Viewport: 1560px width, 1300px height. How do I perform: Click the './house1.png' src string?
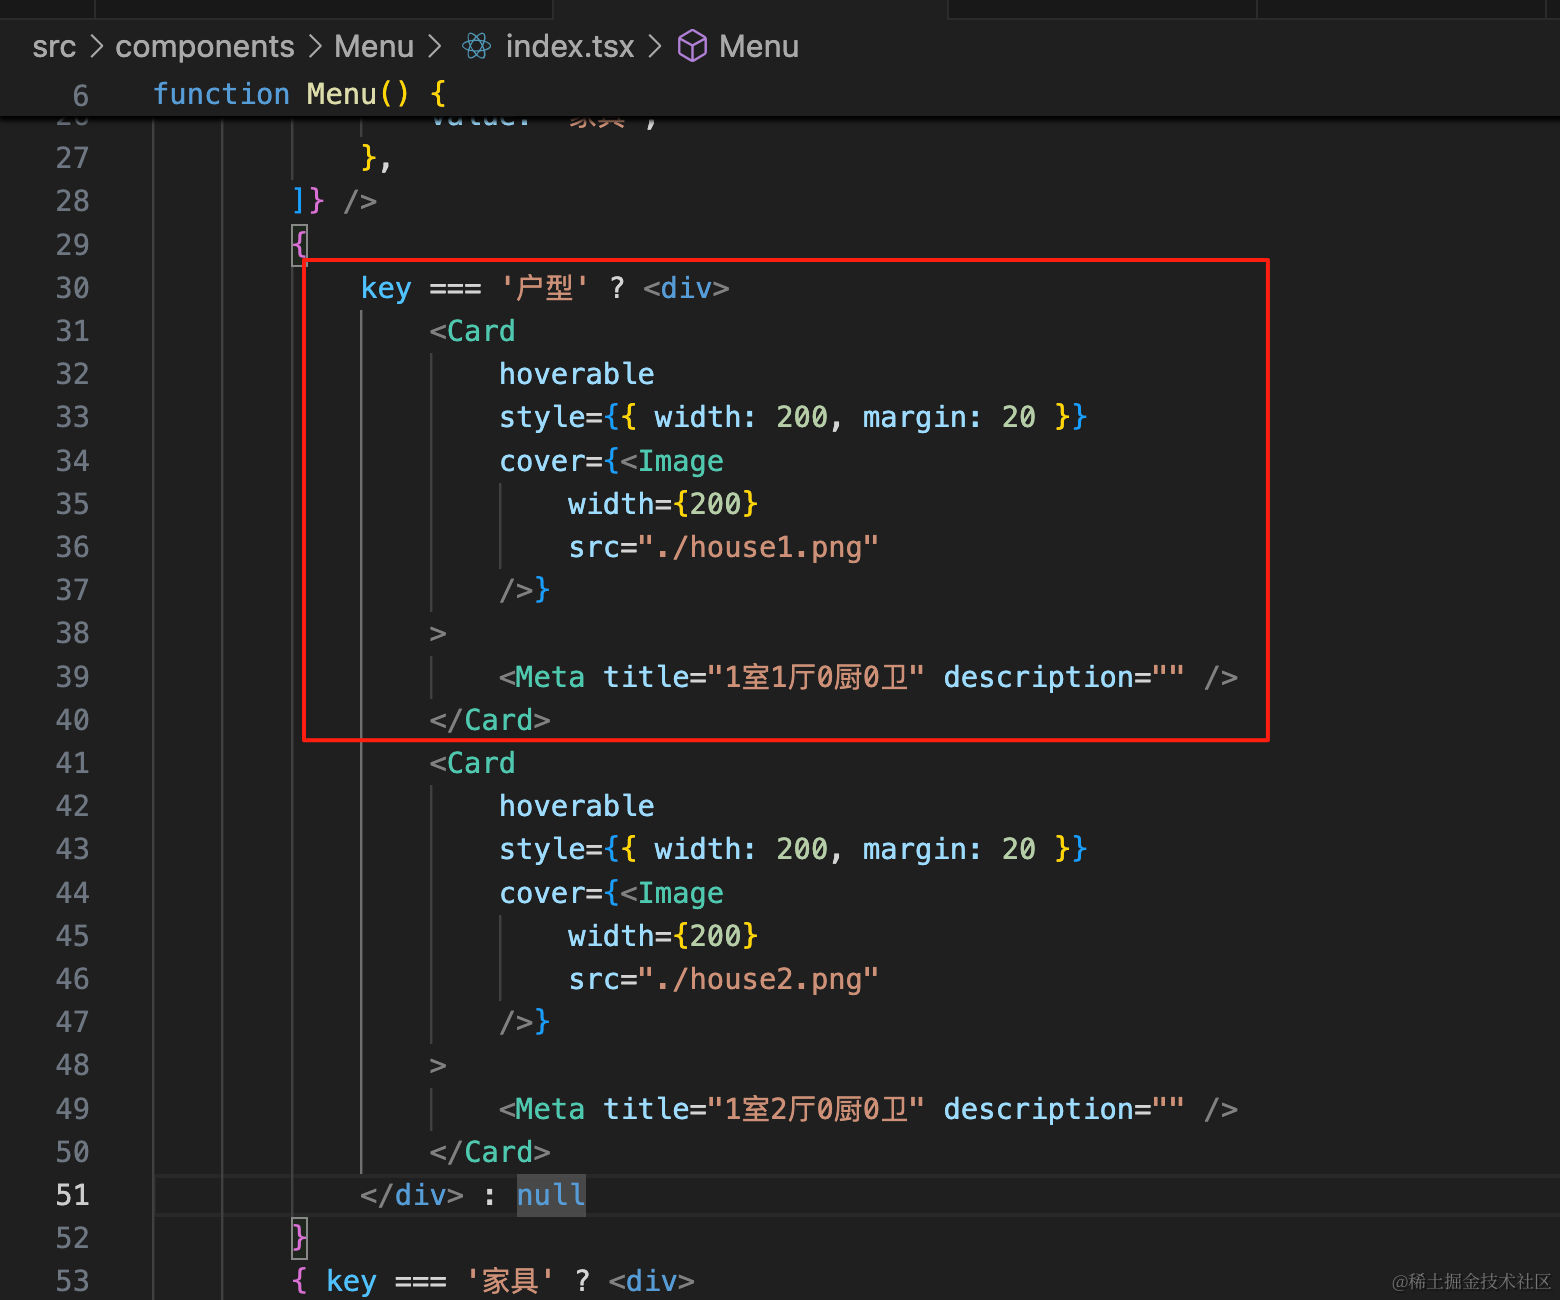(759, 547)
